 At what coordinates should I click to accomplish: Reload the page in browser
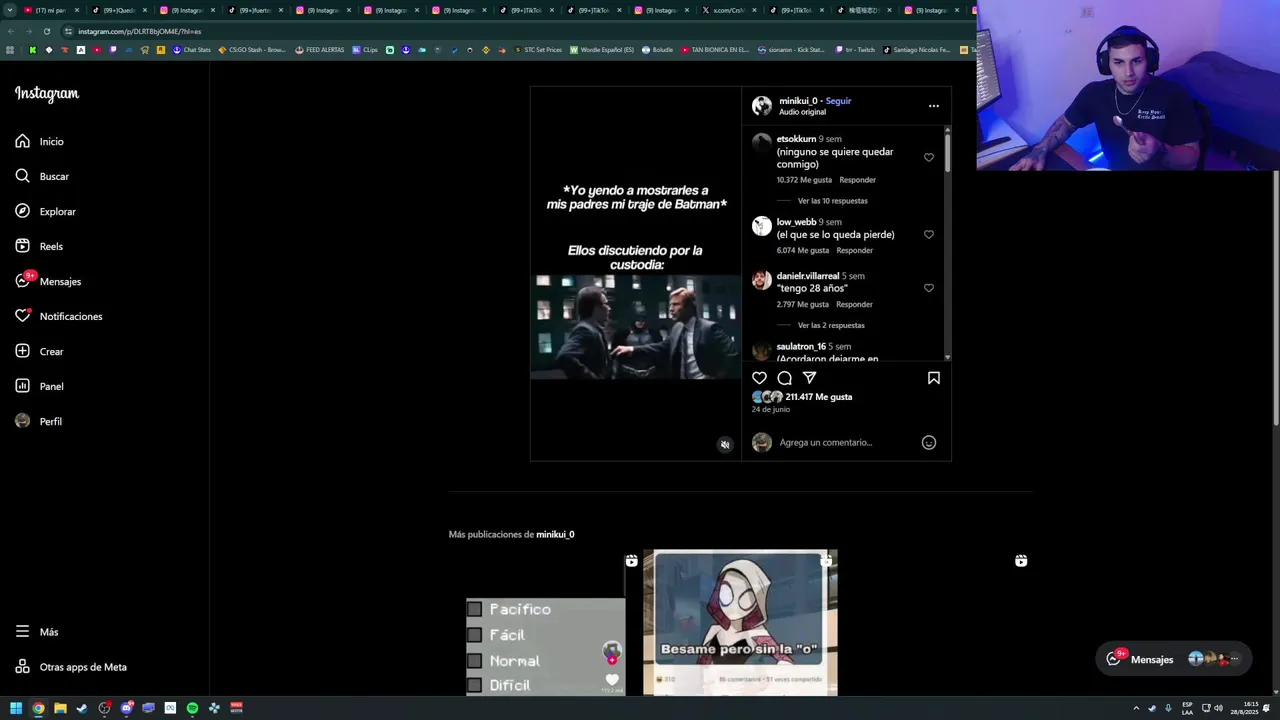click(46, 31)
